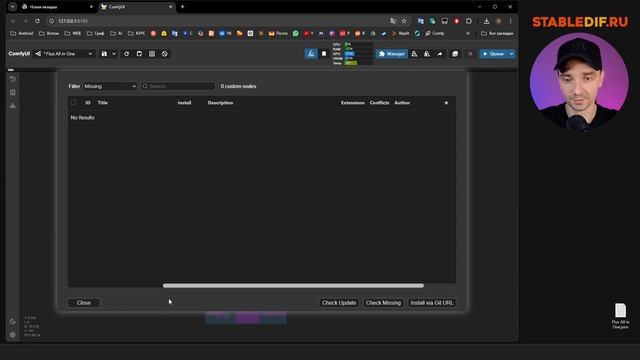
Task: Click the Check Update button
Action: [339, 303]
